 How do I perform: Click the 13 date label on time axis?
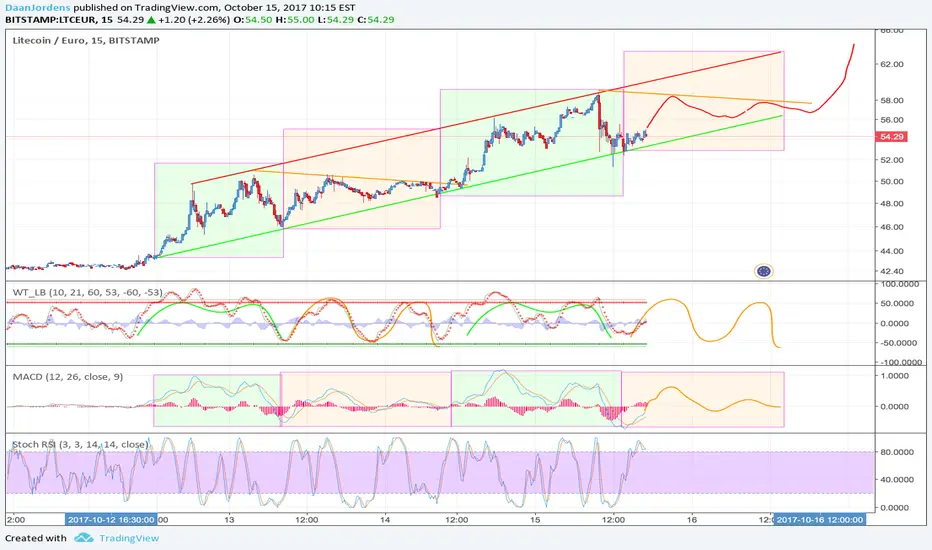pyautogui.click(x=229, y=520)
